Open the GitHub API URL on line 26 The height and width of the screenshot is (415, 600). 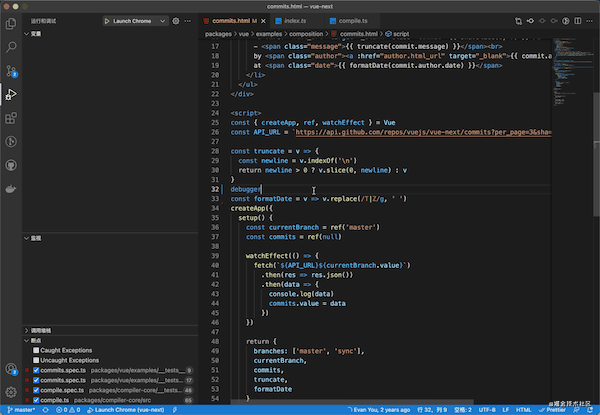(423, 132)
